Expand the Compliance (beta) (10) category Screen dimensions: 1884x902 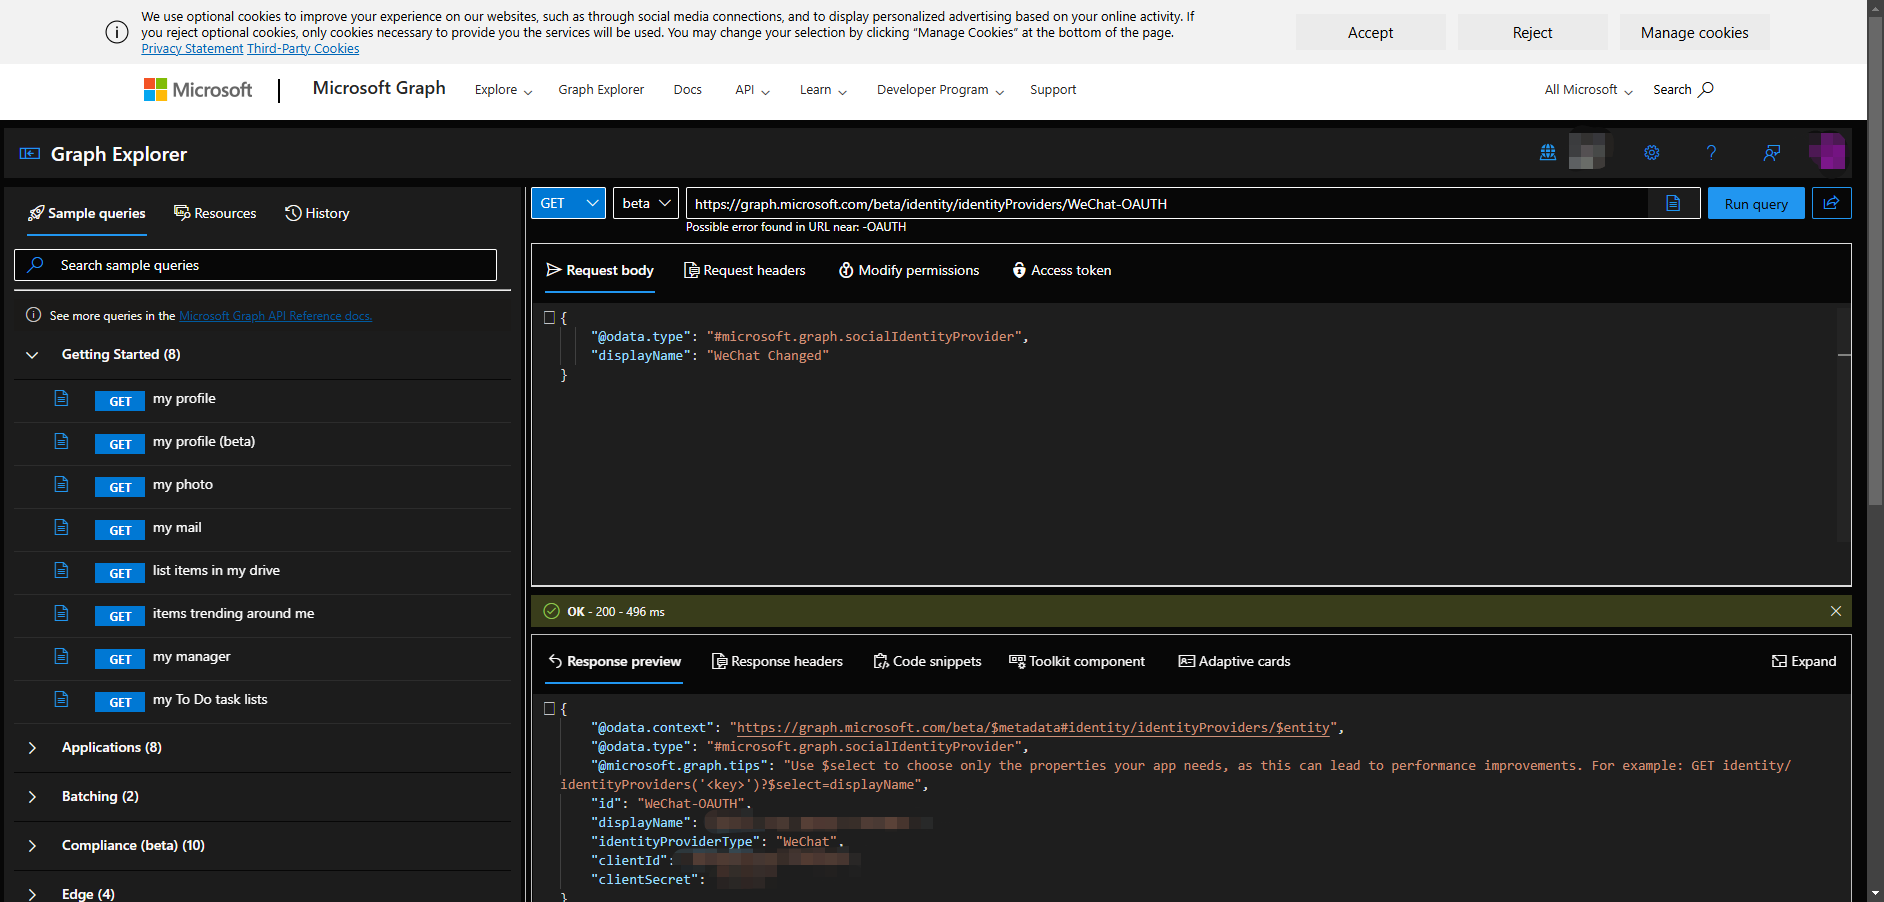(32, 846)
